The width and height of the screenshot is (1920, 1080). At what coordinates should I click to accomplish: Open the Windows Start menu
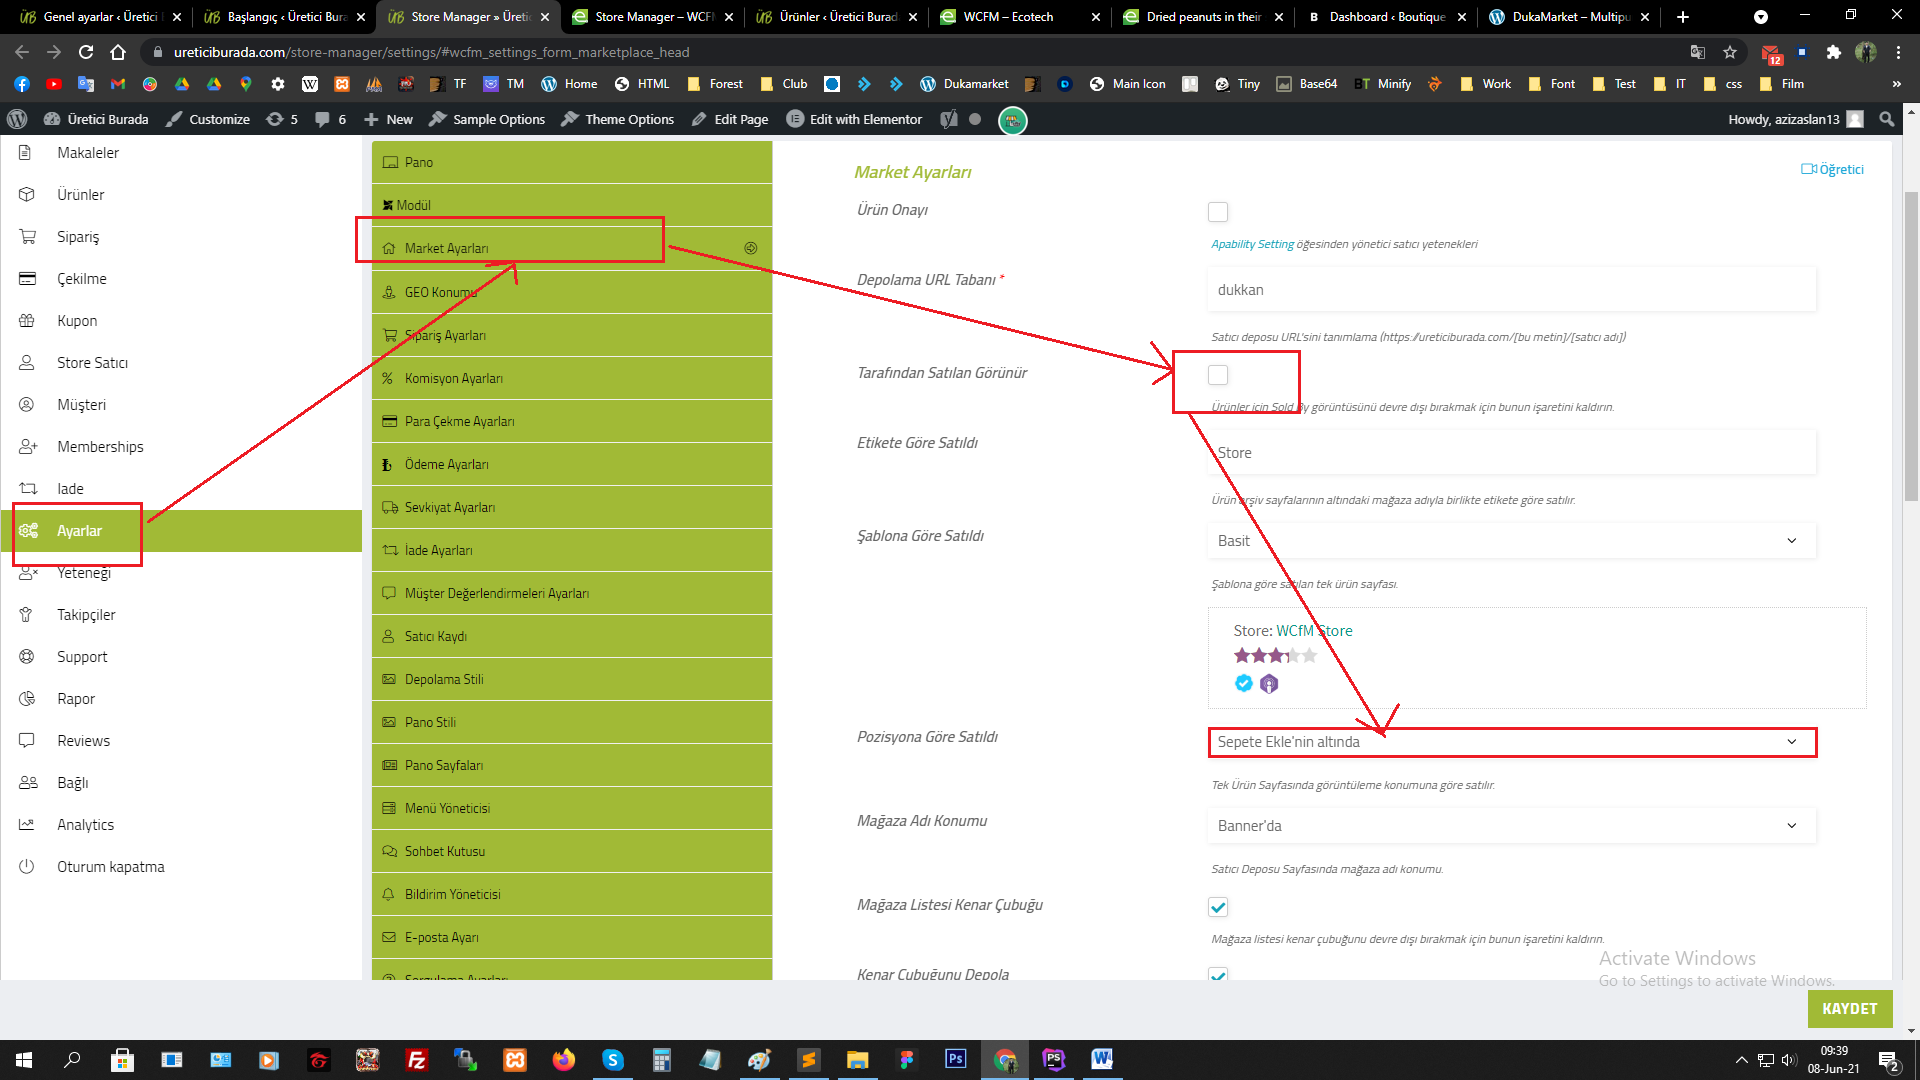(24, 1059)
